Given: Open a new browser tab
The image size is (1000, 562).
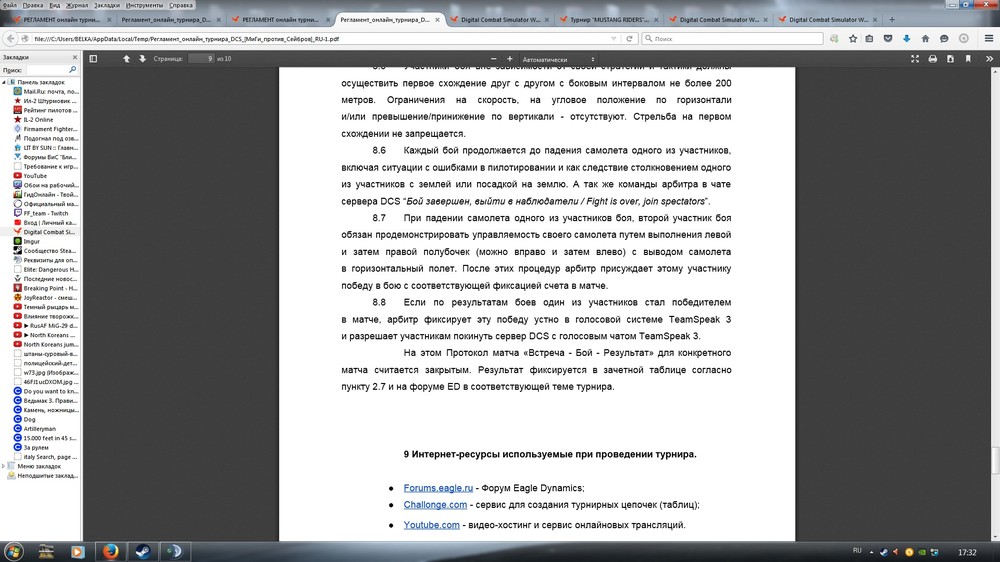Looking at the screenshot, I should click(892, 20).
